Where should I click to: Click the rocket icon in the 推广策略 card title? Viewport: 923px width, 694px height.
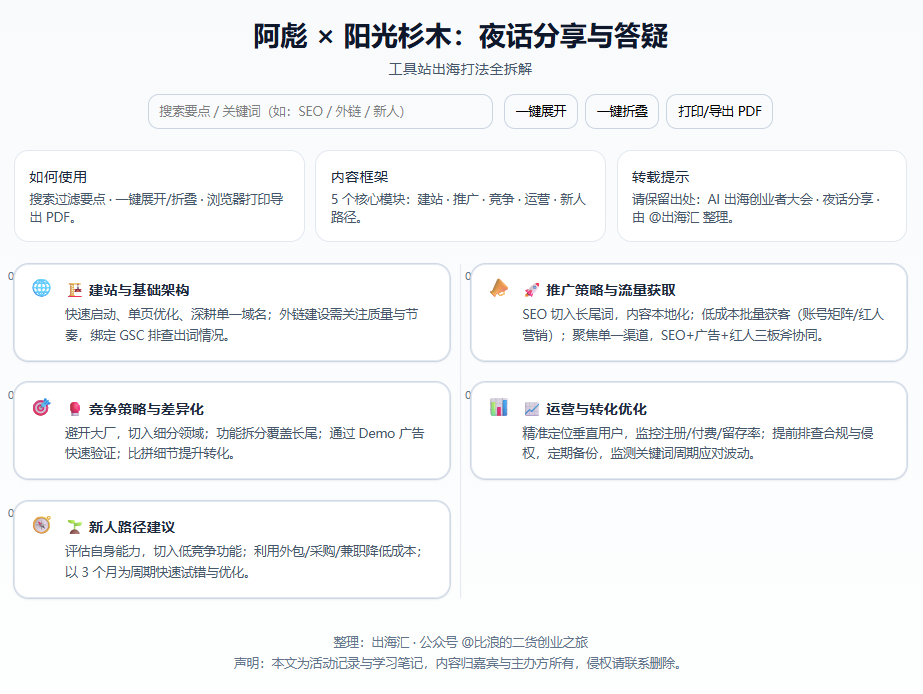pyautogui.click(x=531, y=290)
